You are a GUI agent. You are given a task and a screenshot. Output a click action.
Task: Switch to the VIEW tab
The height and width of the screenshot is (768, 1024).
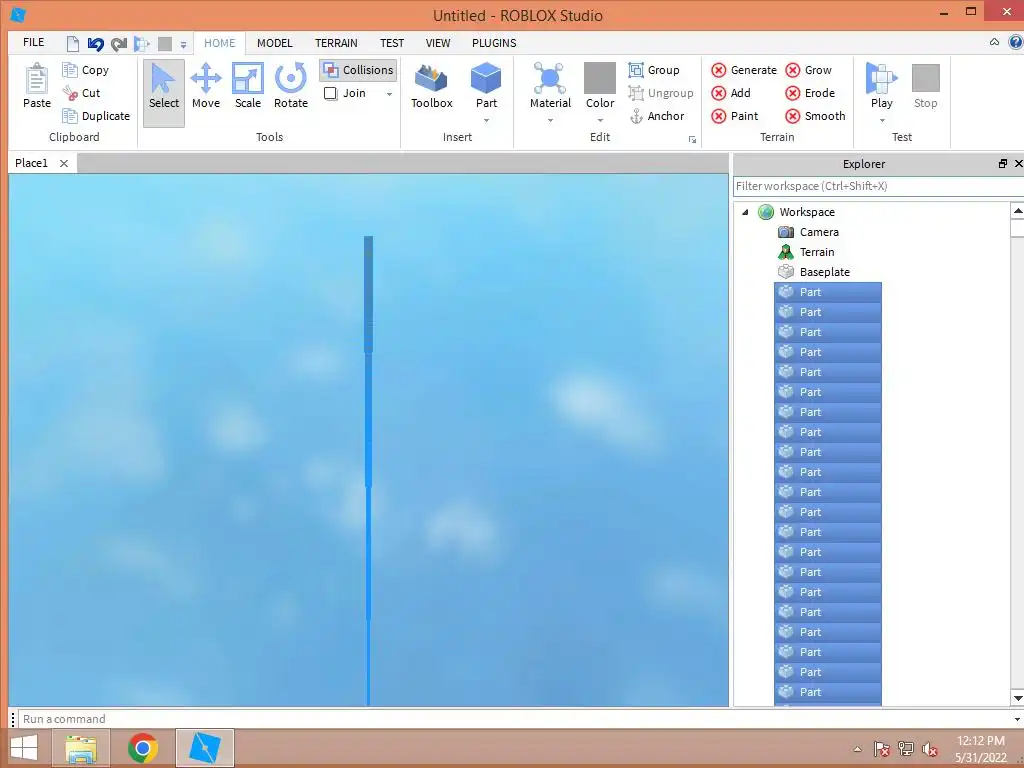(438, 43)
